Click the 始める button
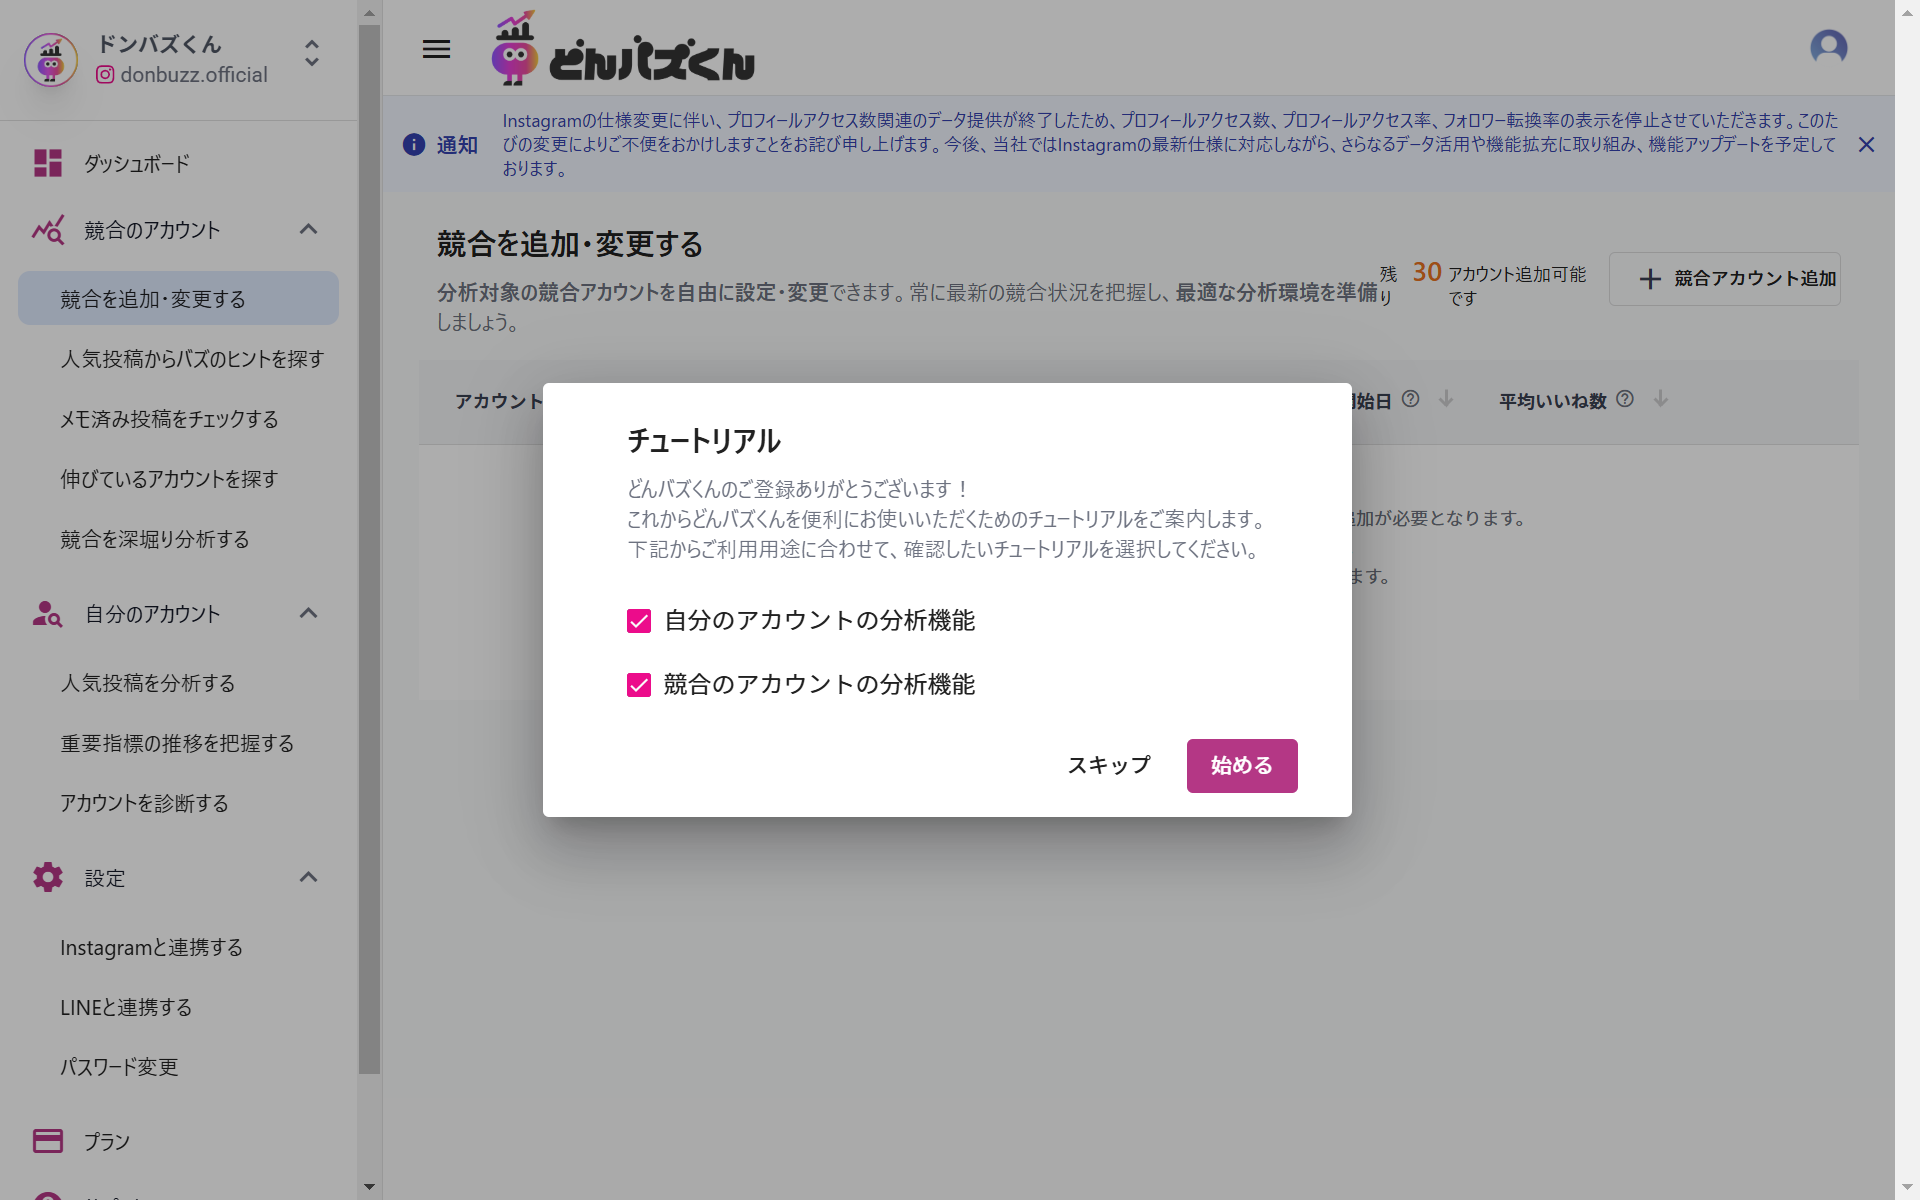1920x1200 pixels. pyautogui.click(x=1241, y=766)
